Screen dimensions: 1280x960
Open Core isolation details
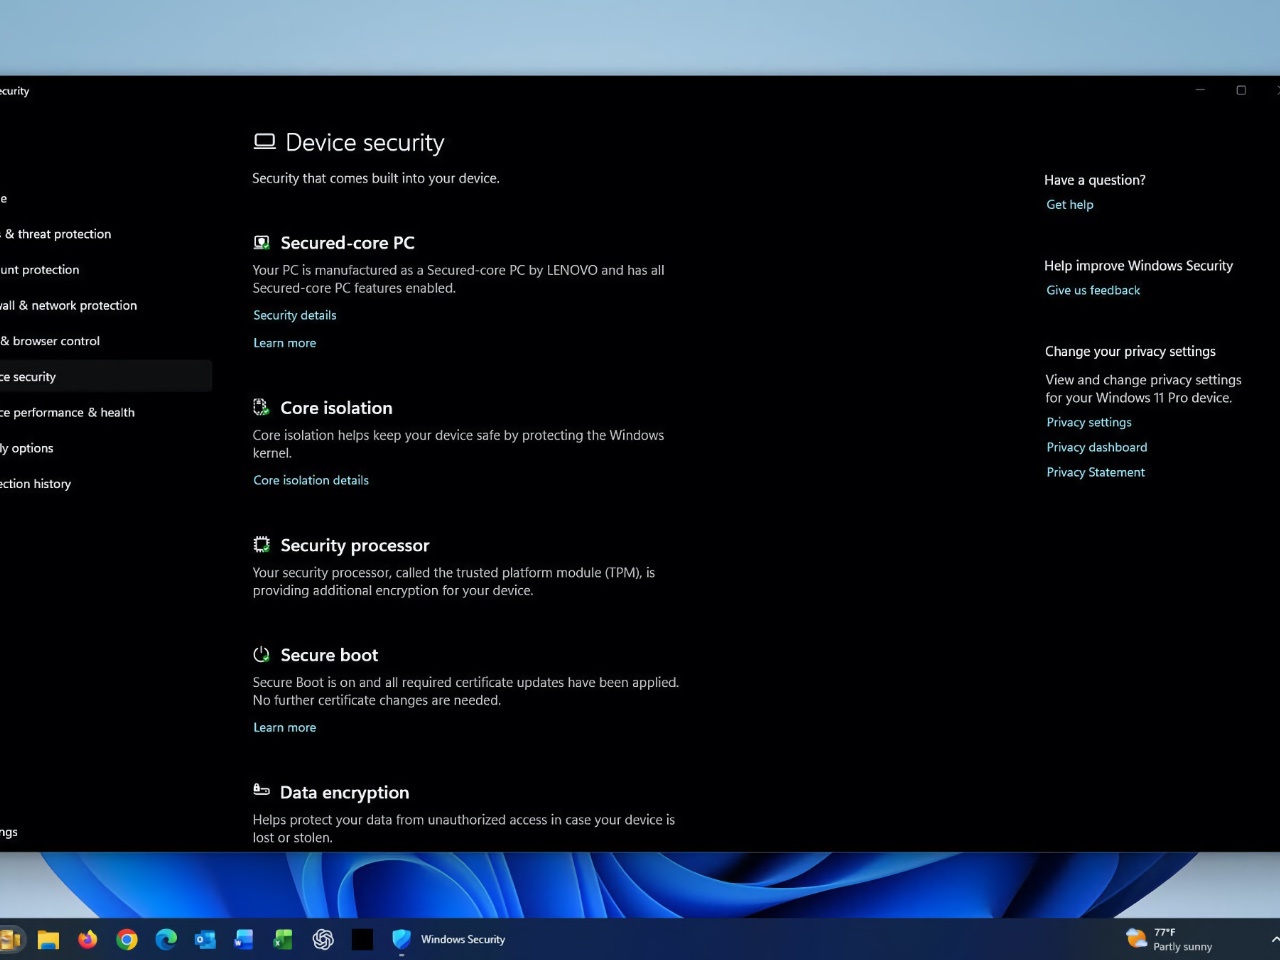coord(310,480)
